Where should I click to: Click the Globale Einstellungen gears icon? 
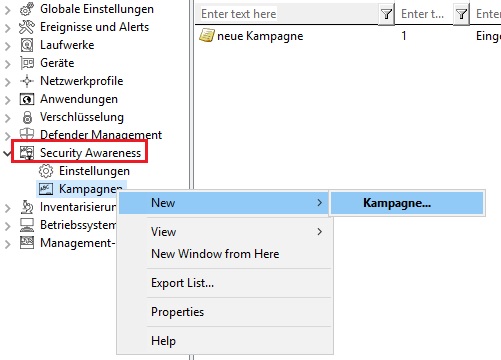[x=27, y=9]
